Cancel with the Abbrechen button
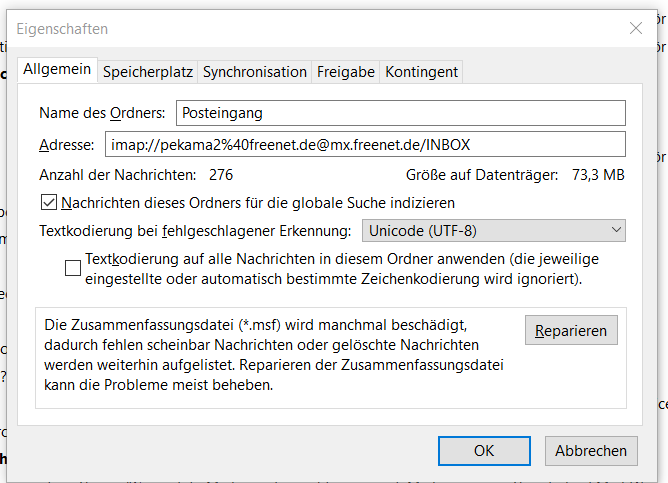Image resolution: width=668 pixels, height=483 pixels. (x=591, y=451)
